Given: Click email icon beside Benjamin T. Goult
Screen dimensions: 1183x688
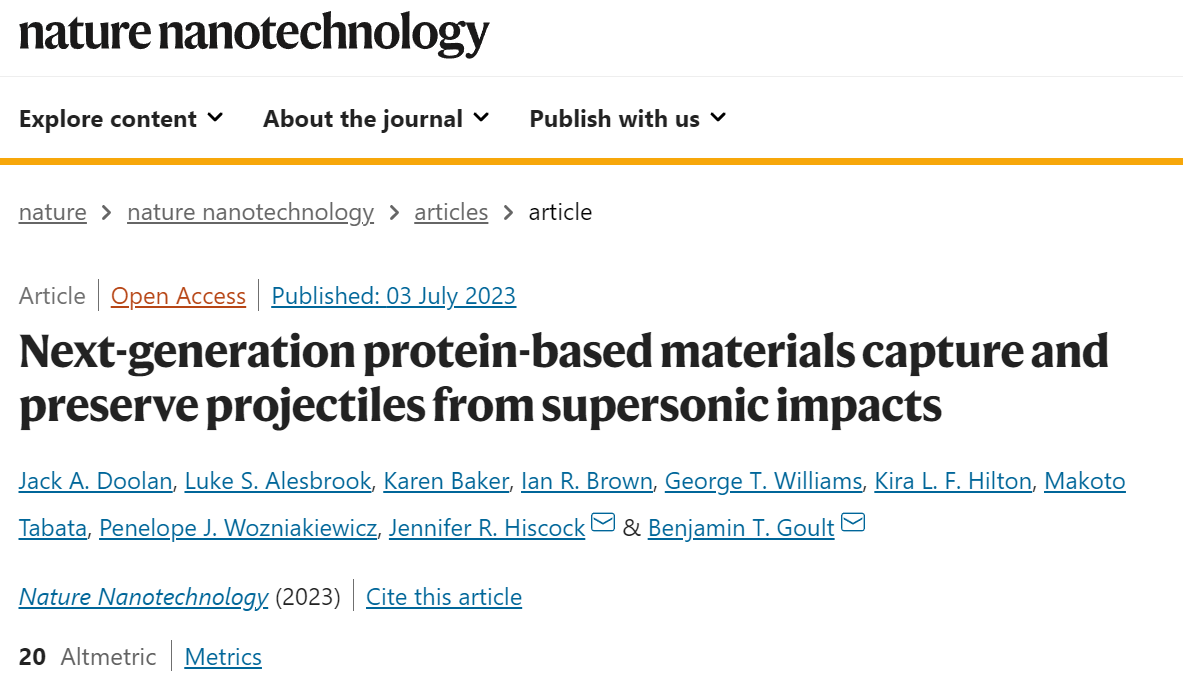Looking at the screenshot, I should (x=853, y=522).
